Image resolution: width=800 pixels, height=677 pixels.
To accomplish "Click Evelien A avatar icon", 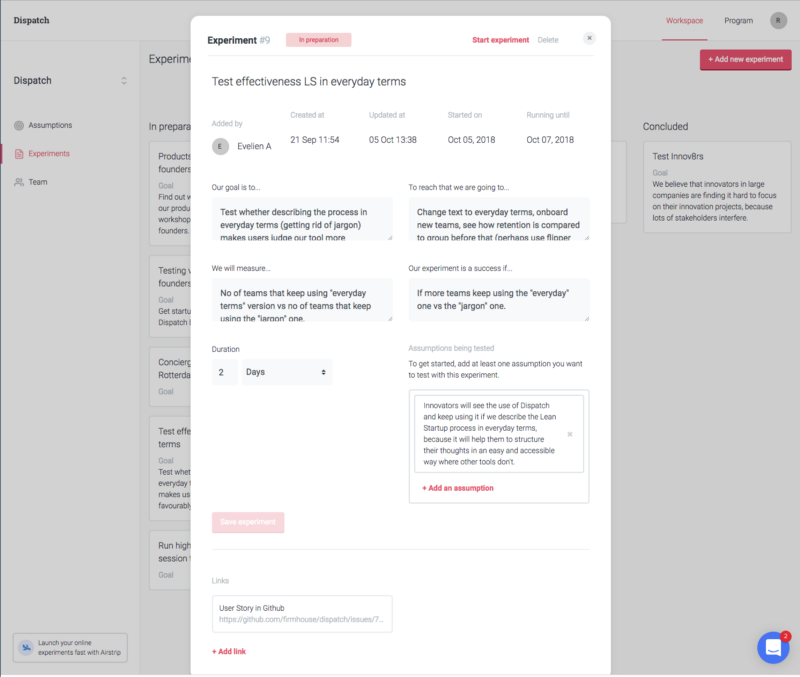I will tap(220, 146).
